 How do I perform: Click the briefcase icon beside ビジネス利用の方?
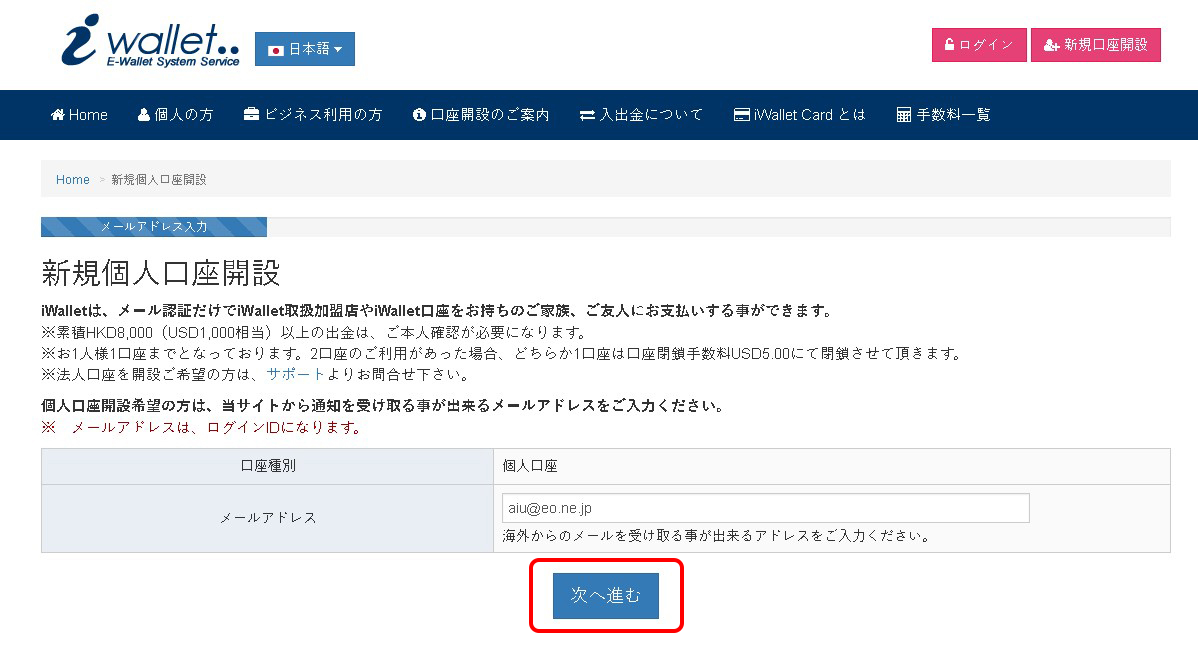point(251,115)
